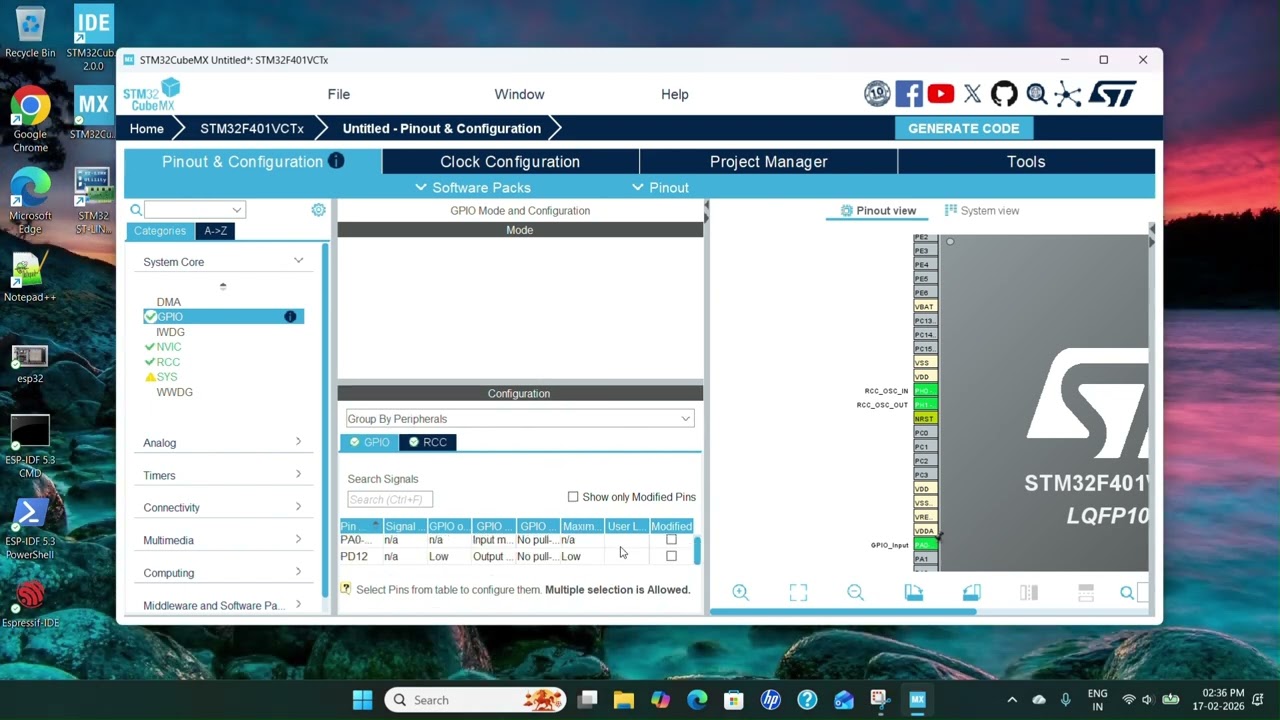This screenshot has width=1280, height=720.
Task: Go to Home breadcrumb
Action: [x=146, y=128]
